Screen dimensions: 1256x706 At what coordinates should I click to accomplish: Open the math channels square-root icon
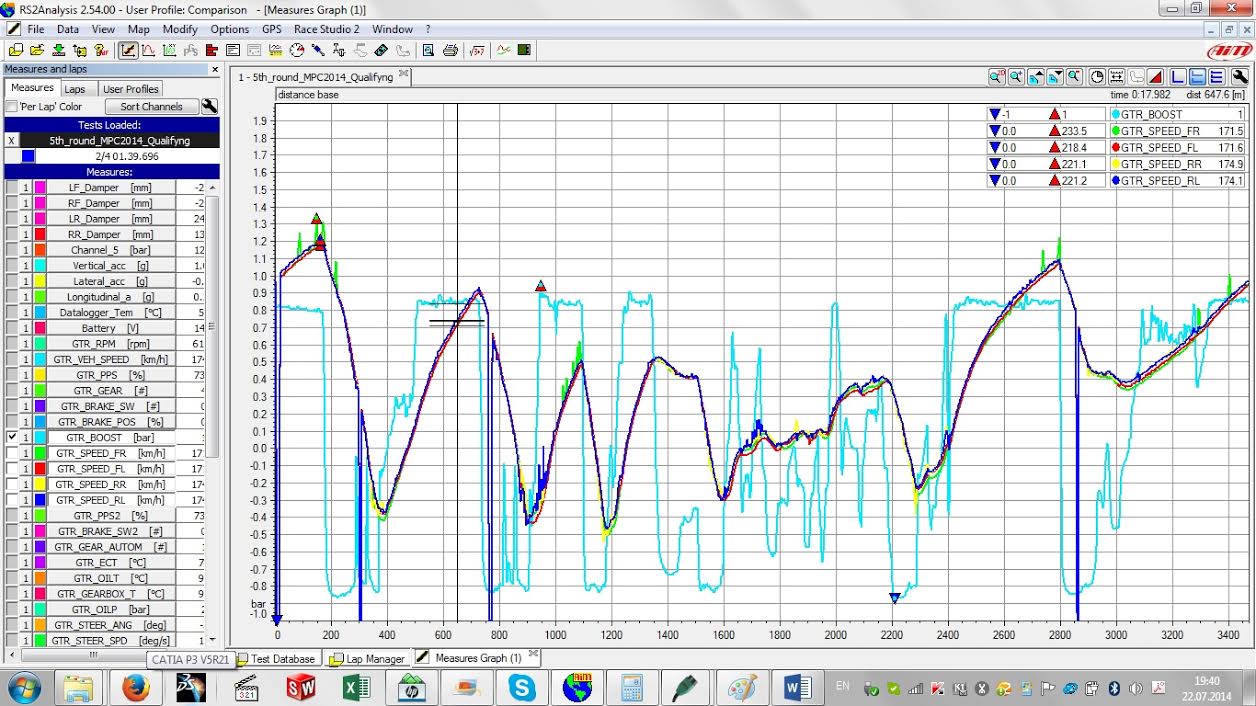(x=476, y=49)
